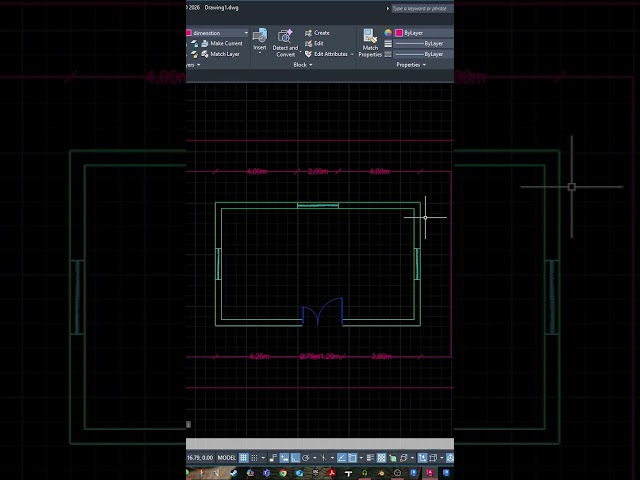Open the Insert dropdown arrow

(260, 53)
